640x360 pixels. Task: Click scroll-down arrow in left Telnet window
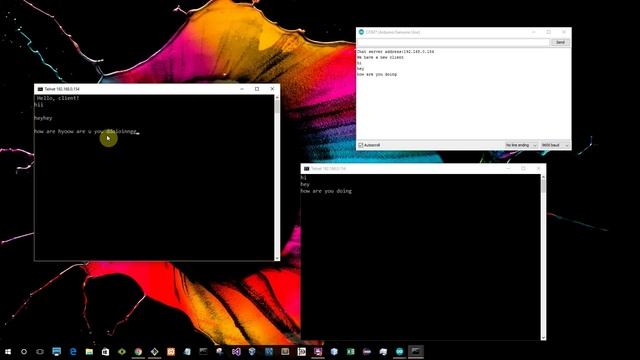277,258
